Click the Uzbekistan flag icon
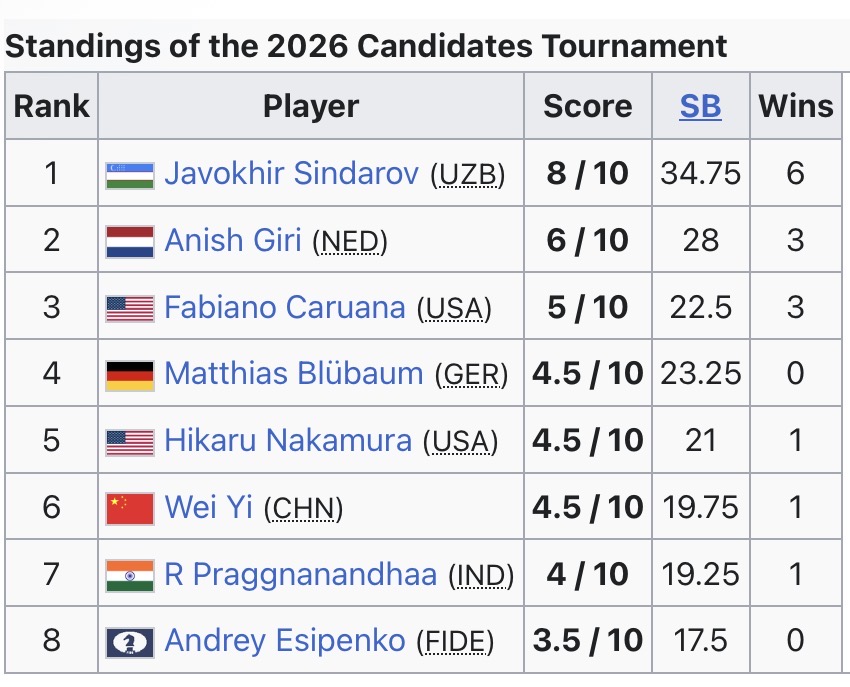850x687 pixels. [x=130, y=174]
